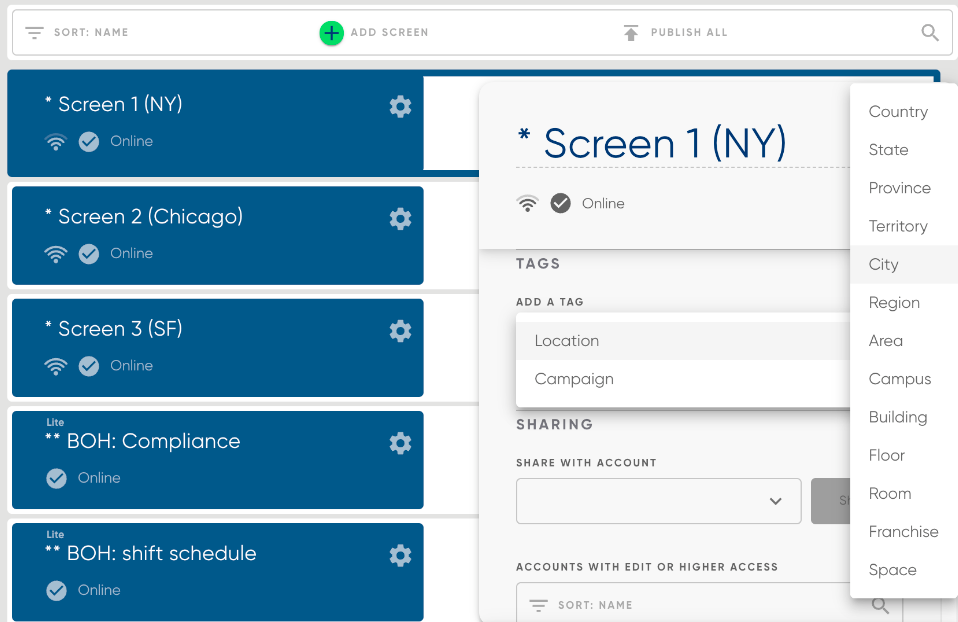Click wifi icon on Screen 2 (Chicago) card
Image resolution: width=958 pixels, height=622 pixels.
pos(56,254)
